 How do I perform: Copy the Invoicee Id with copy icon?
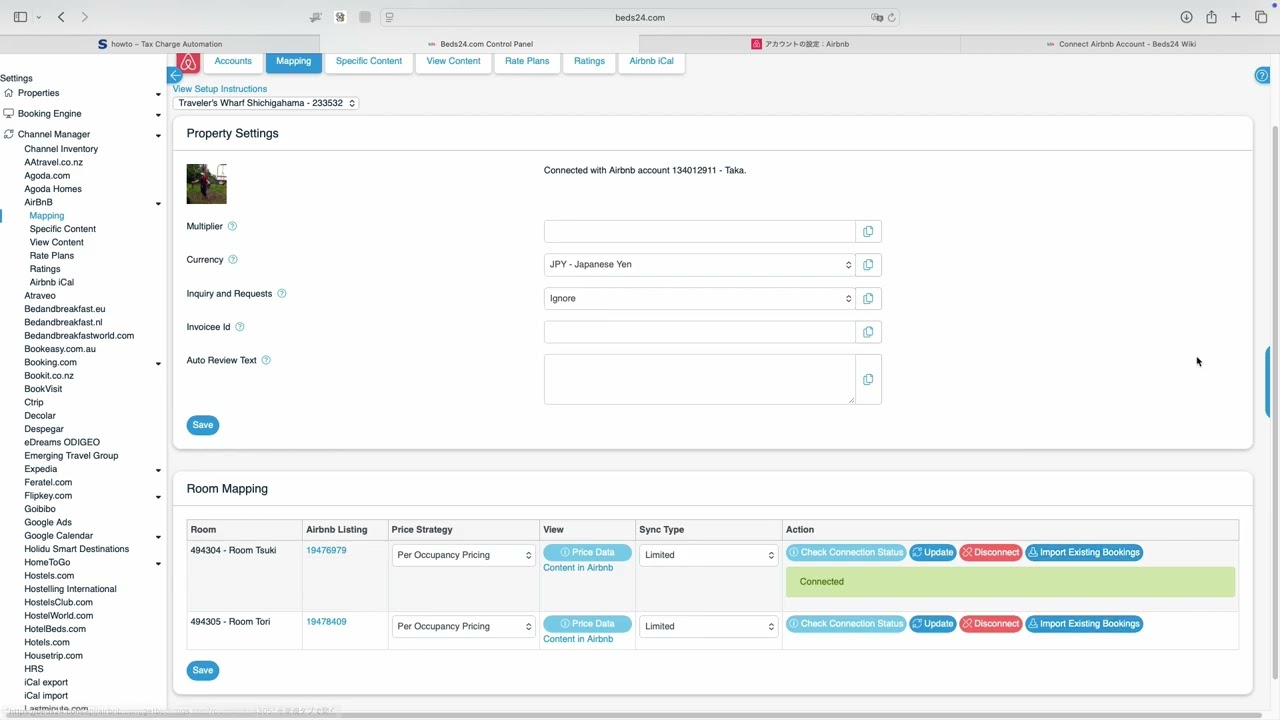pyautogui.click(x=868, y=332)
